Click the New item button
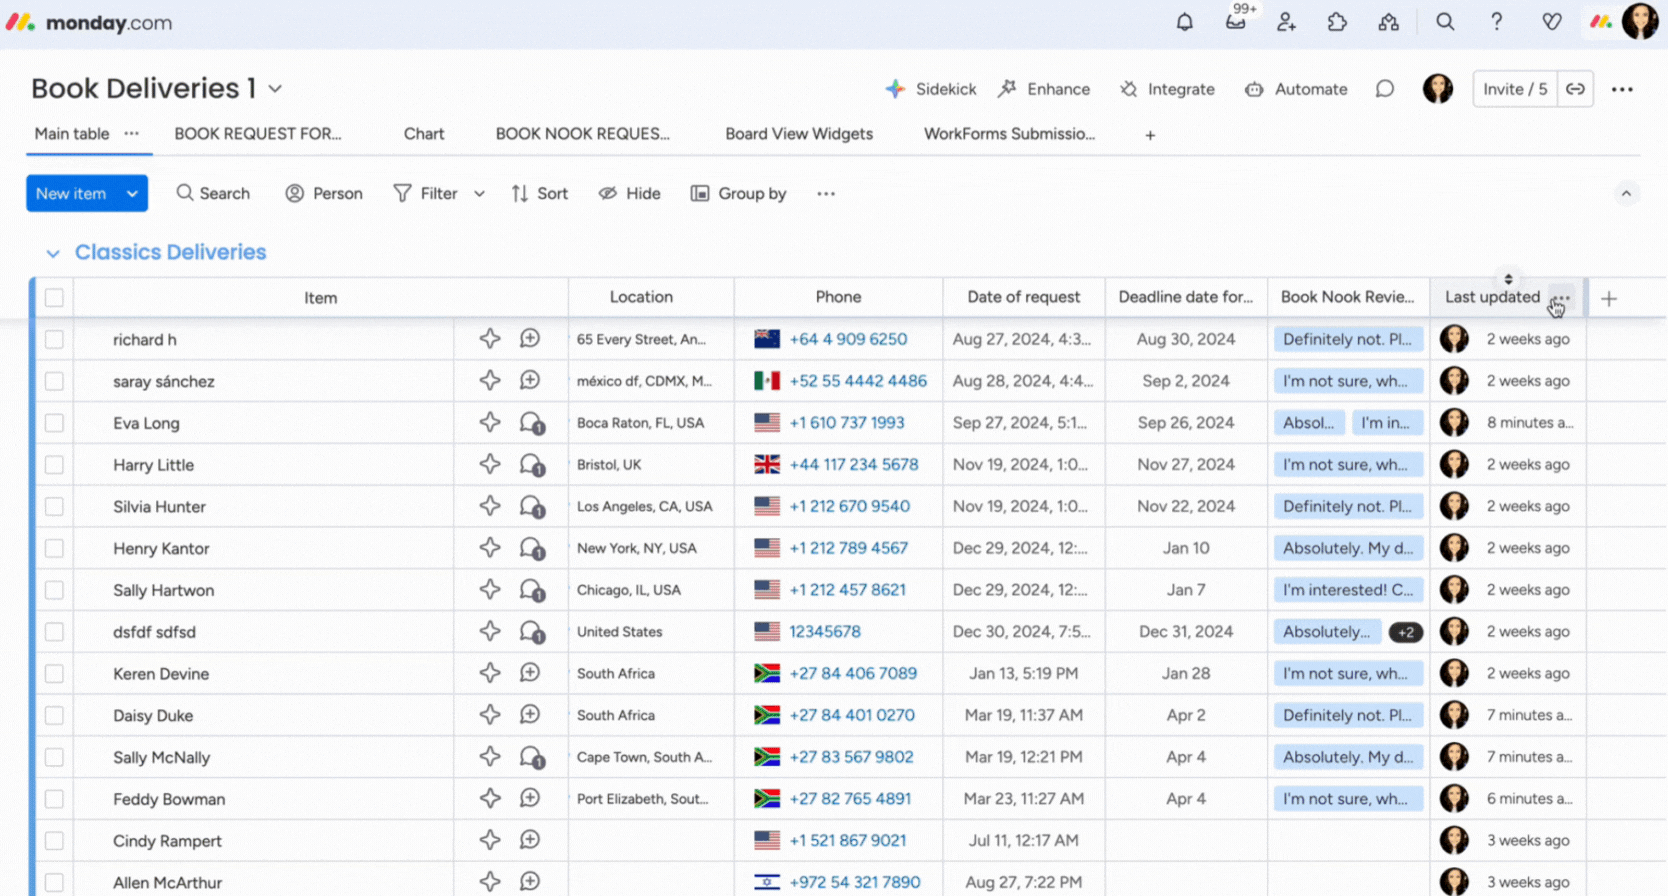This screenshot has width=1668, height=896. [71, 193]
